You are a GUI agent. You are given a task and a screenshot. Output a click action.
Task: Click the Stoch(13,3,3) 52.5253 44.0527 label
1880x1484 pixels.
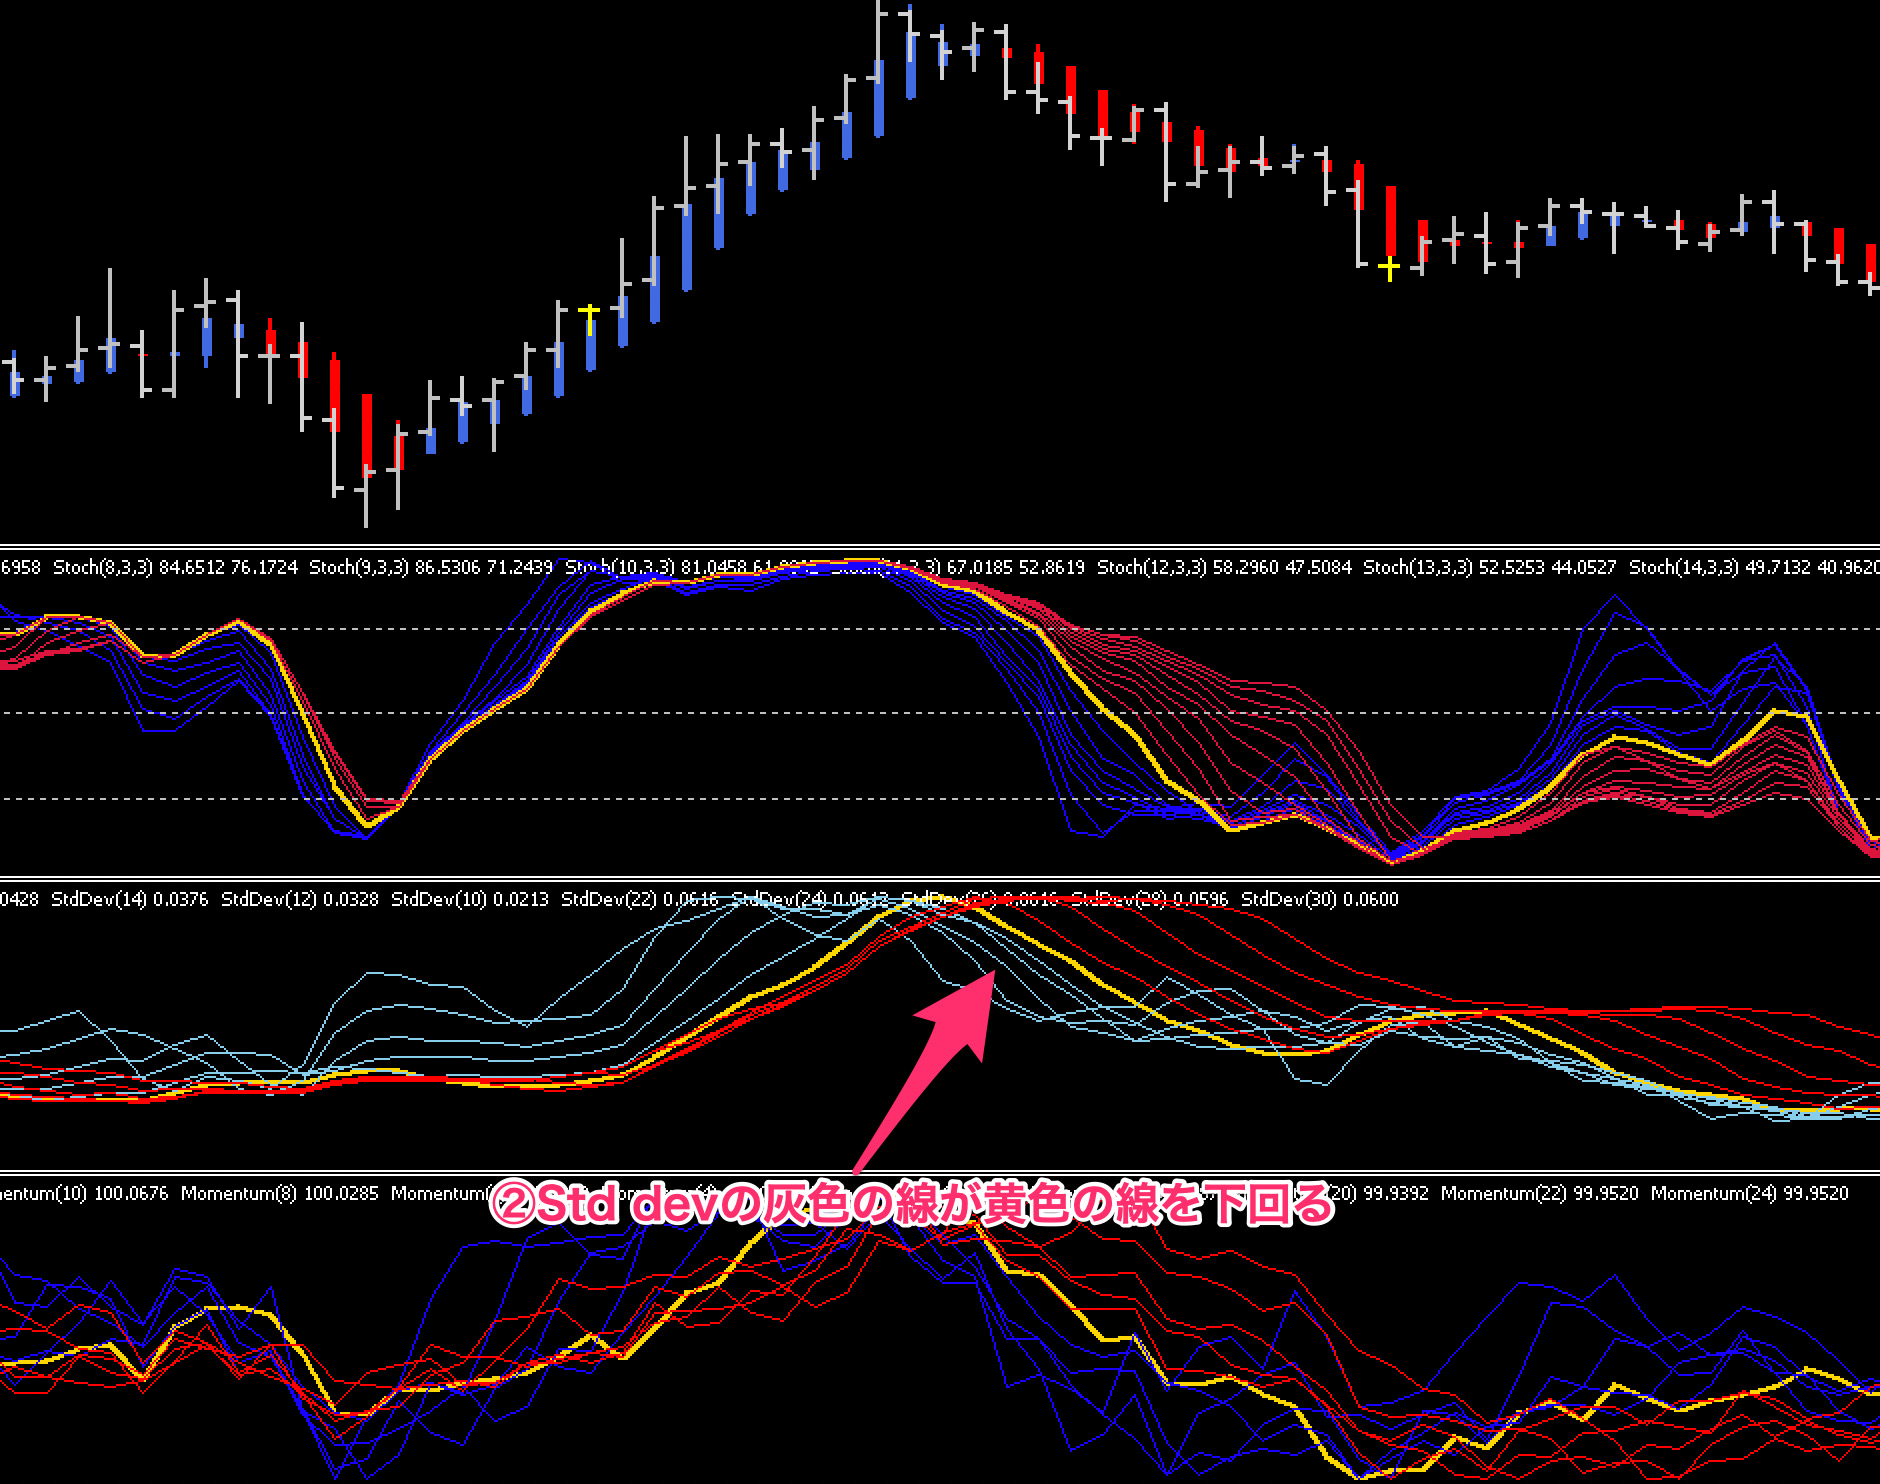tap(1490, 567)
